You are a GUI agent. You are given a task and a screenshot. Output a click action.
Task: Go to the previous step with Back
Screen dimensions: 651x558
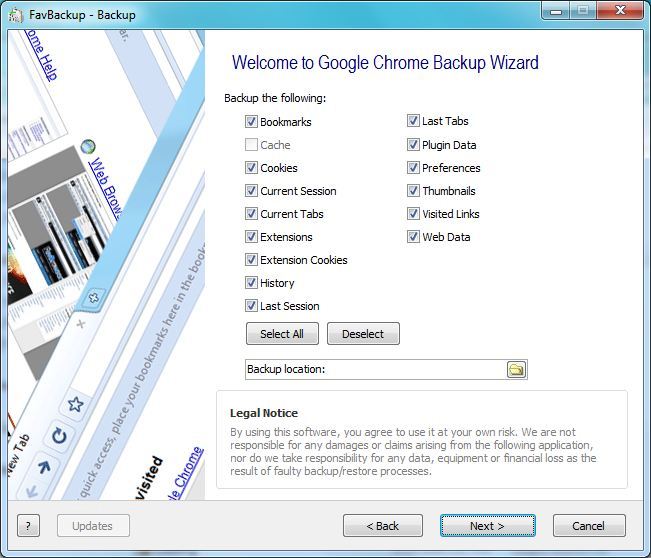point(383,526)
